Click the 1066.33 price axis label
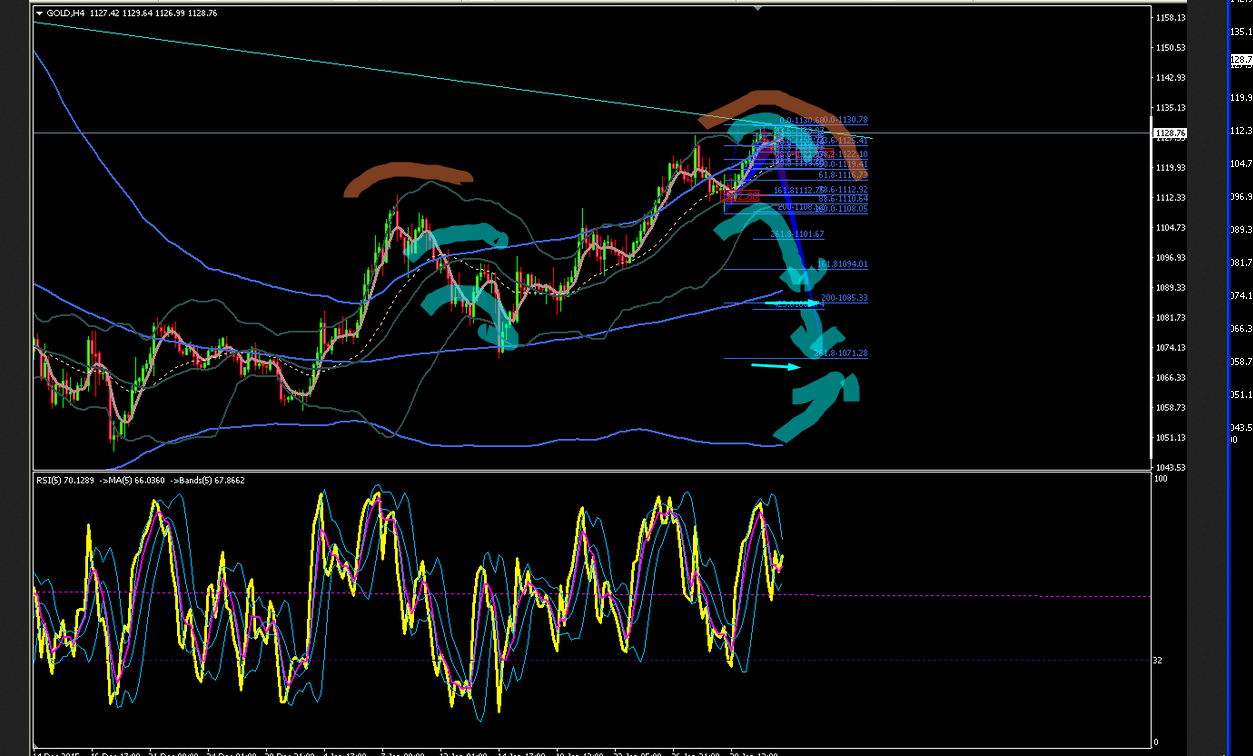 point(1170,378)
